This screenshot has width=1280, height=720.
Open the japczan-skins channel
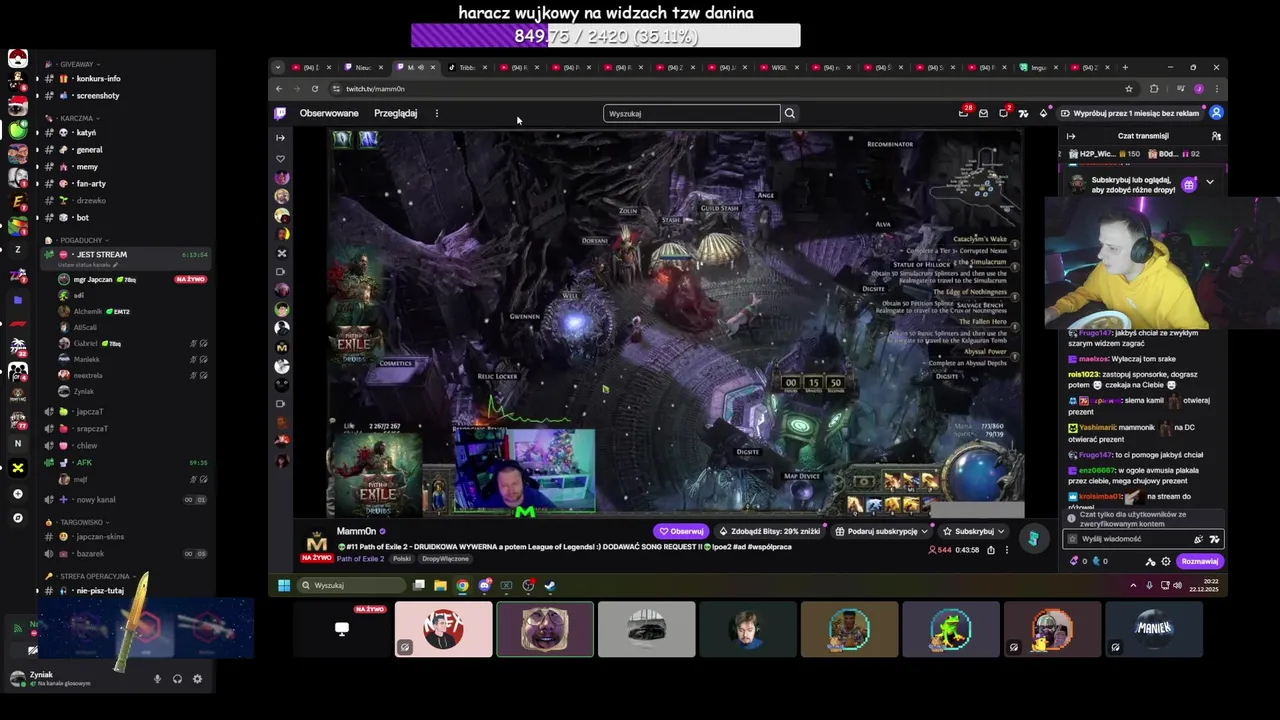pyautogui.click(x=100, y=536)
